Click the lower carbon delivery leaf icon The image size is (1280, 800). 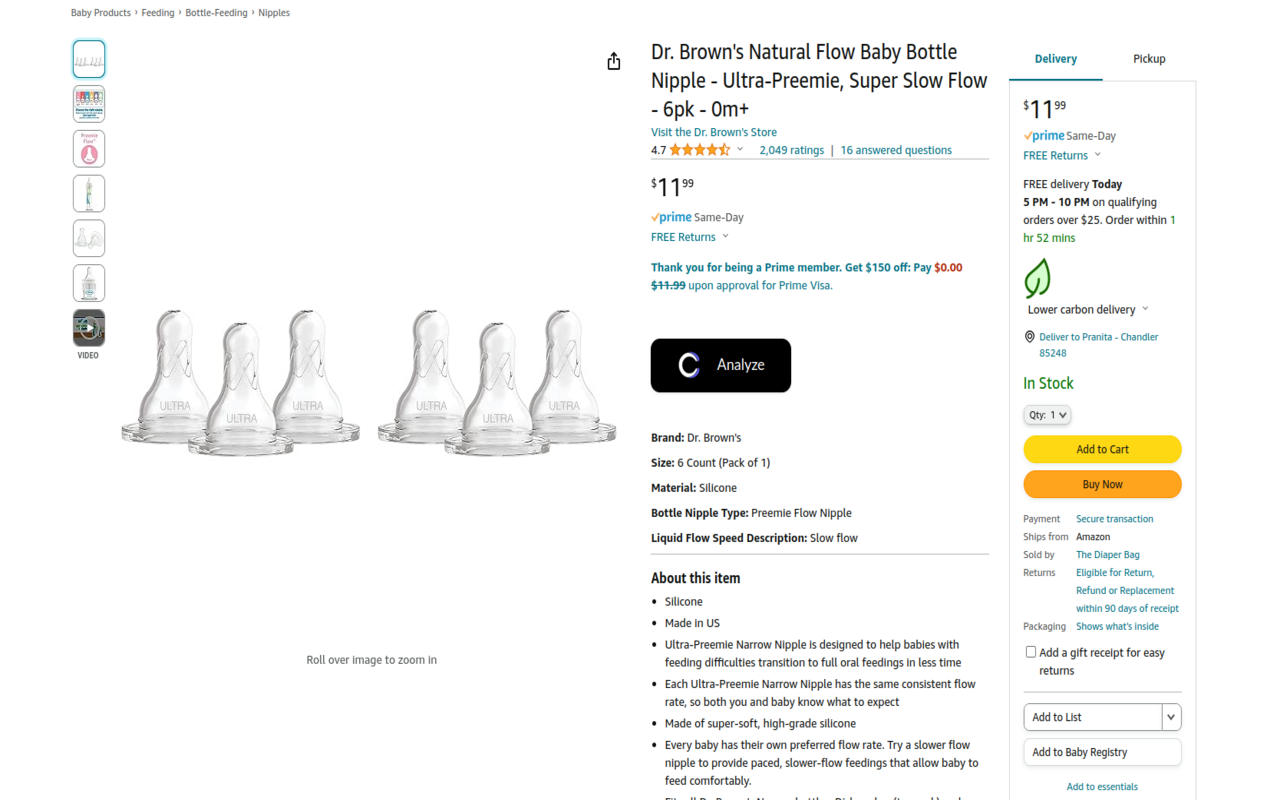(x=1038, y=278)
